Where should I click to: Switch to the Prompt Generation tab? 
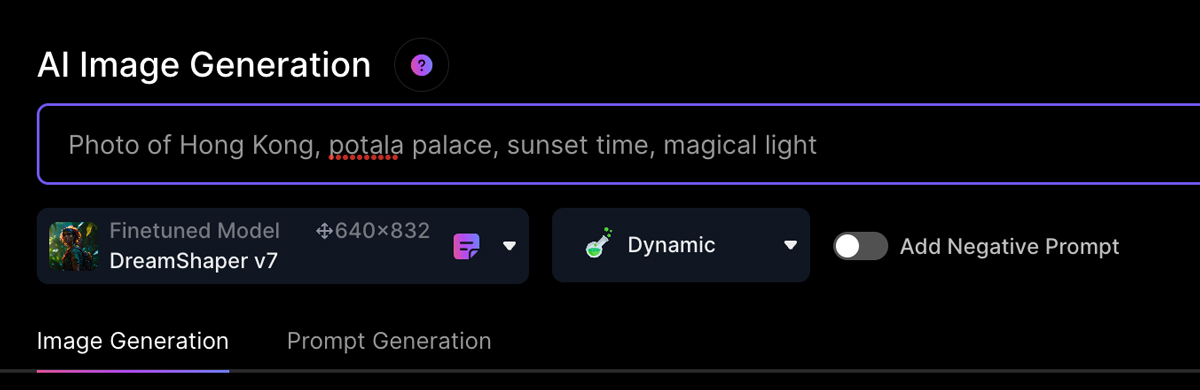tap(389, 341)
